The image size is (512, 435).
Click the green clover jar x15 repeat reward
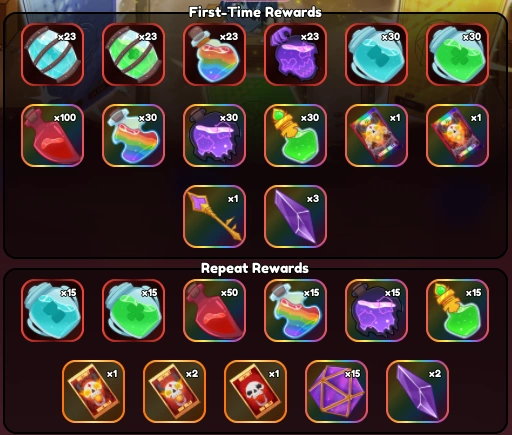tap(133, 310)
